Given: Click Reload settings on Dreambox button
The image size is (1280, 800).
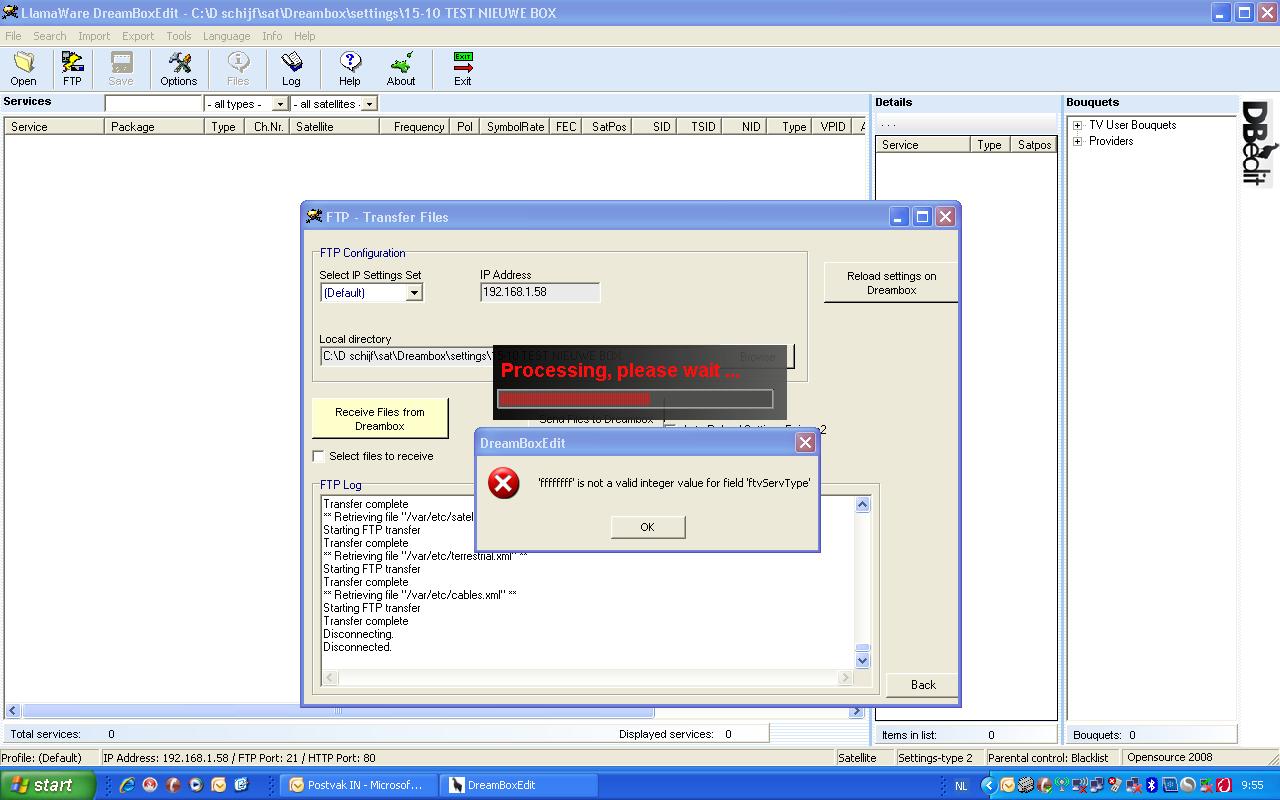Looking at the screenshot, I should pyautogui.click(x=891, y=283).
